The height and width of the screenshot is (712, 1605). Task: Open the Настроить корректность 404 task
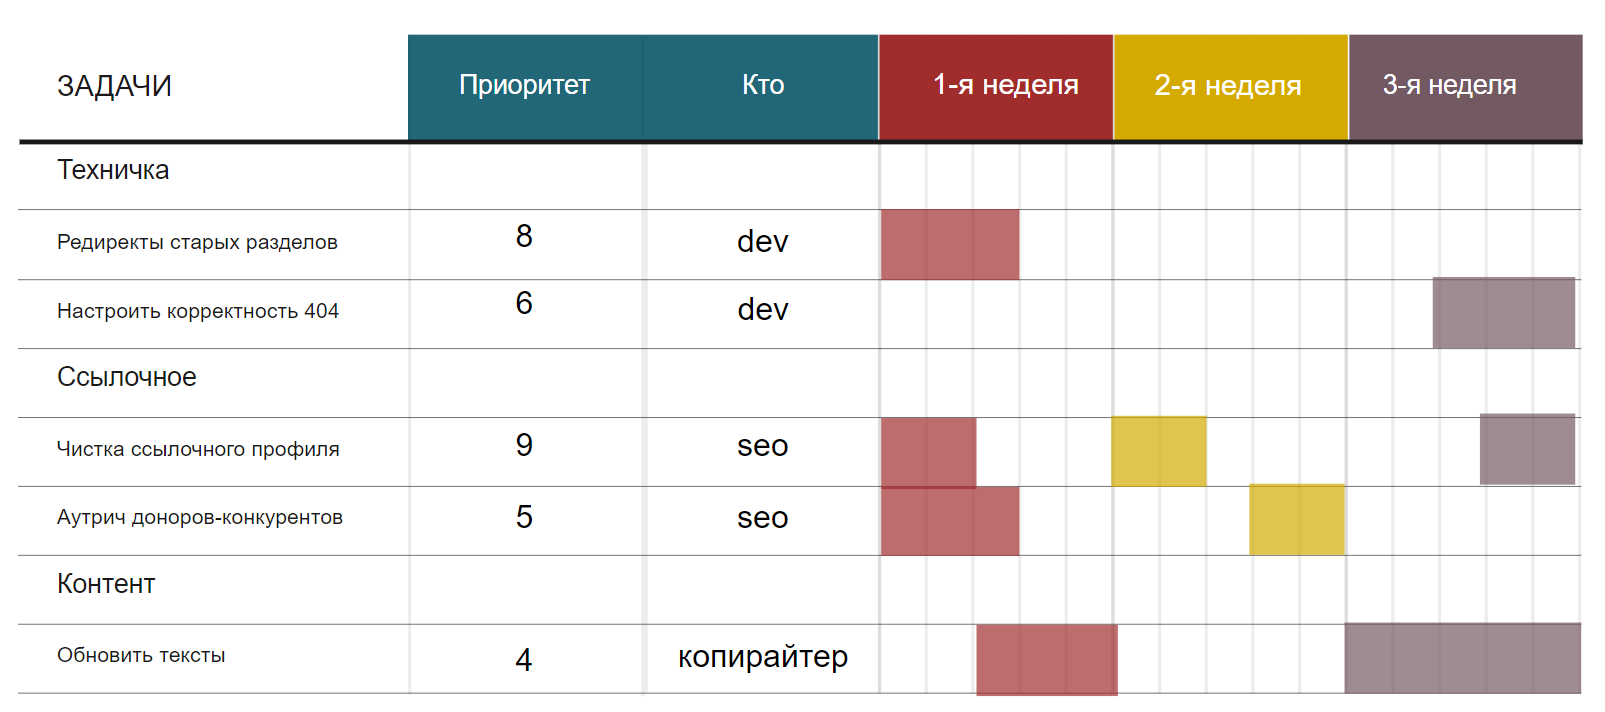pyautogui.click(x=198, y=311)
